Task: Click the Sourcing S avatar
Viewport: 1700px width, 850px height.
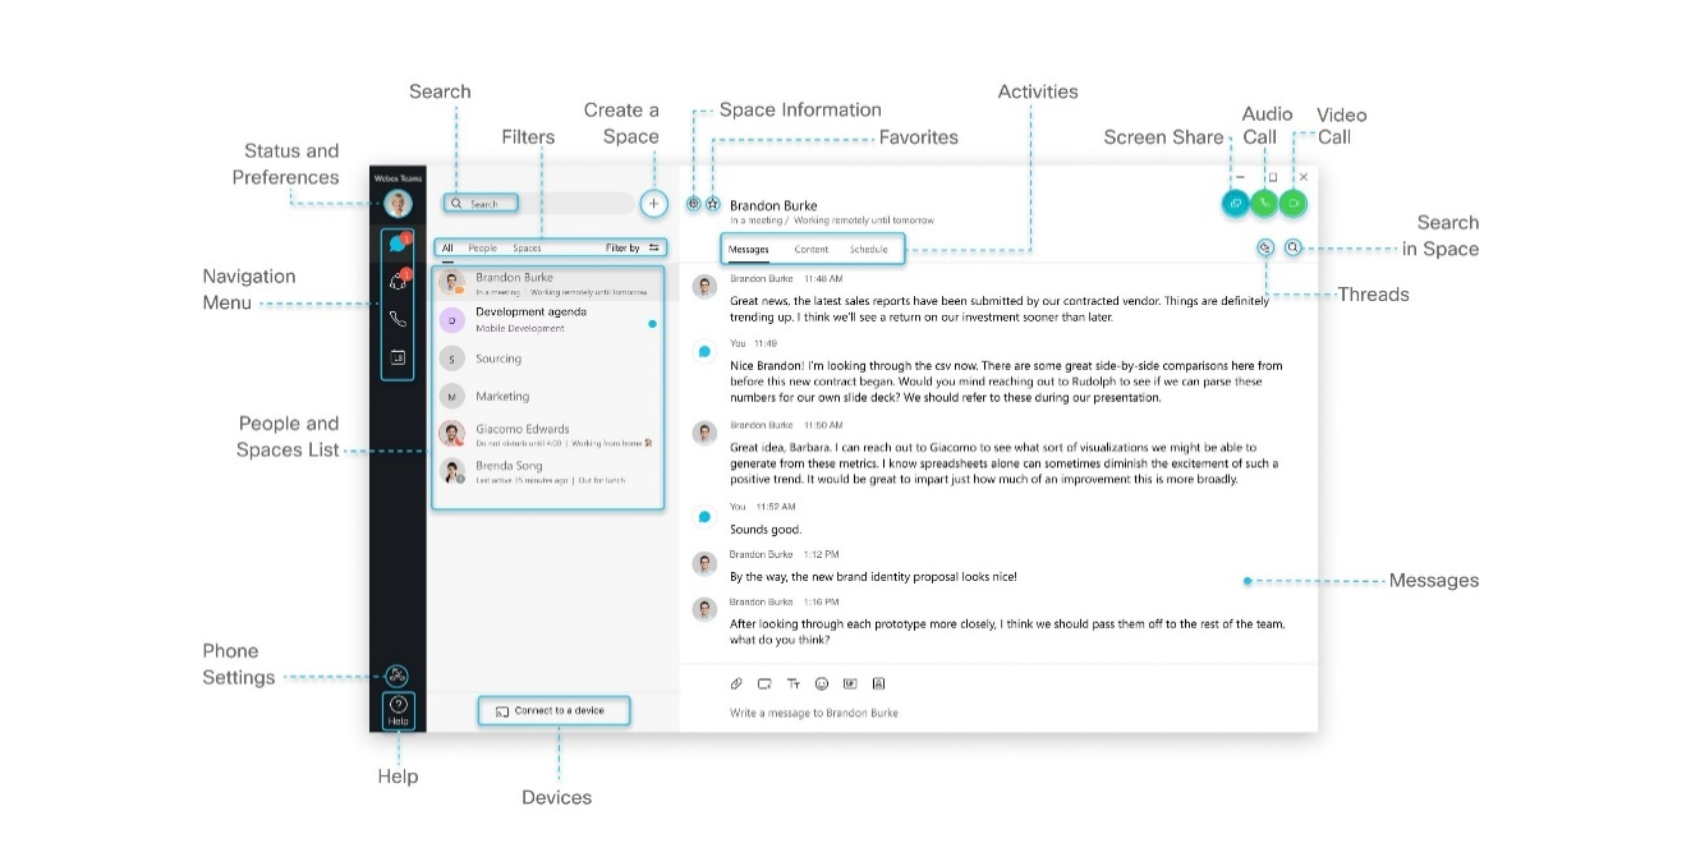Action: click(452, 358)
